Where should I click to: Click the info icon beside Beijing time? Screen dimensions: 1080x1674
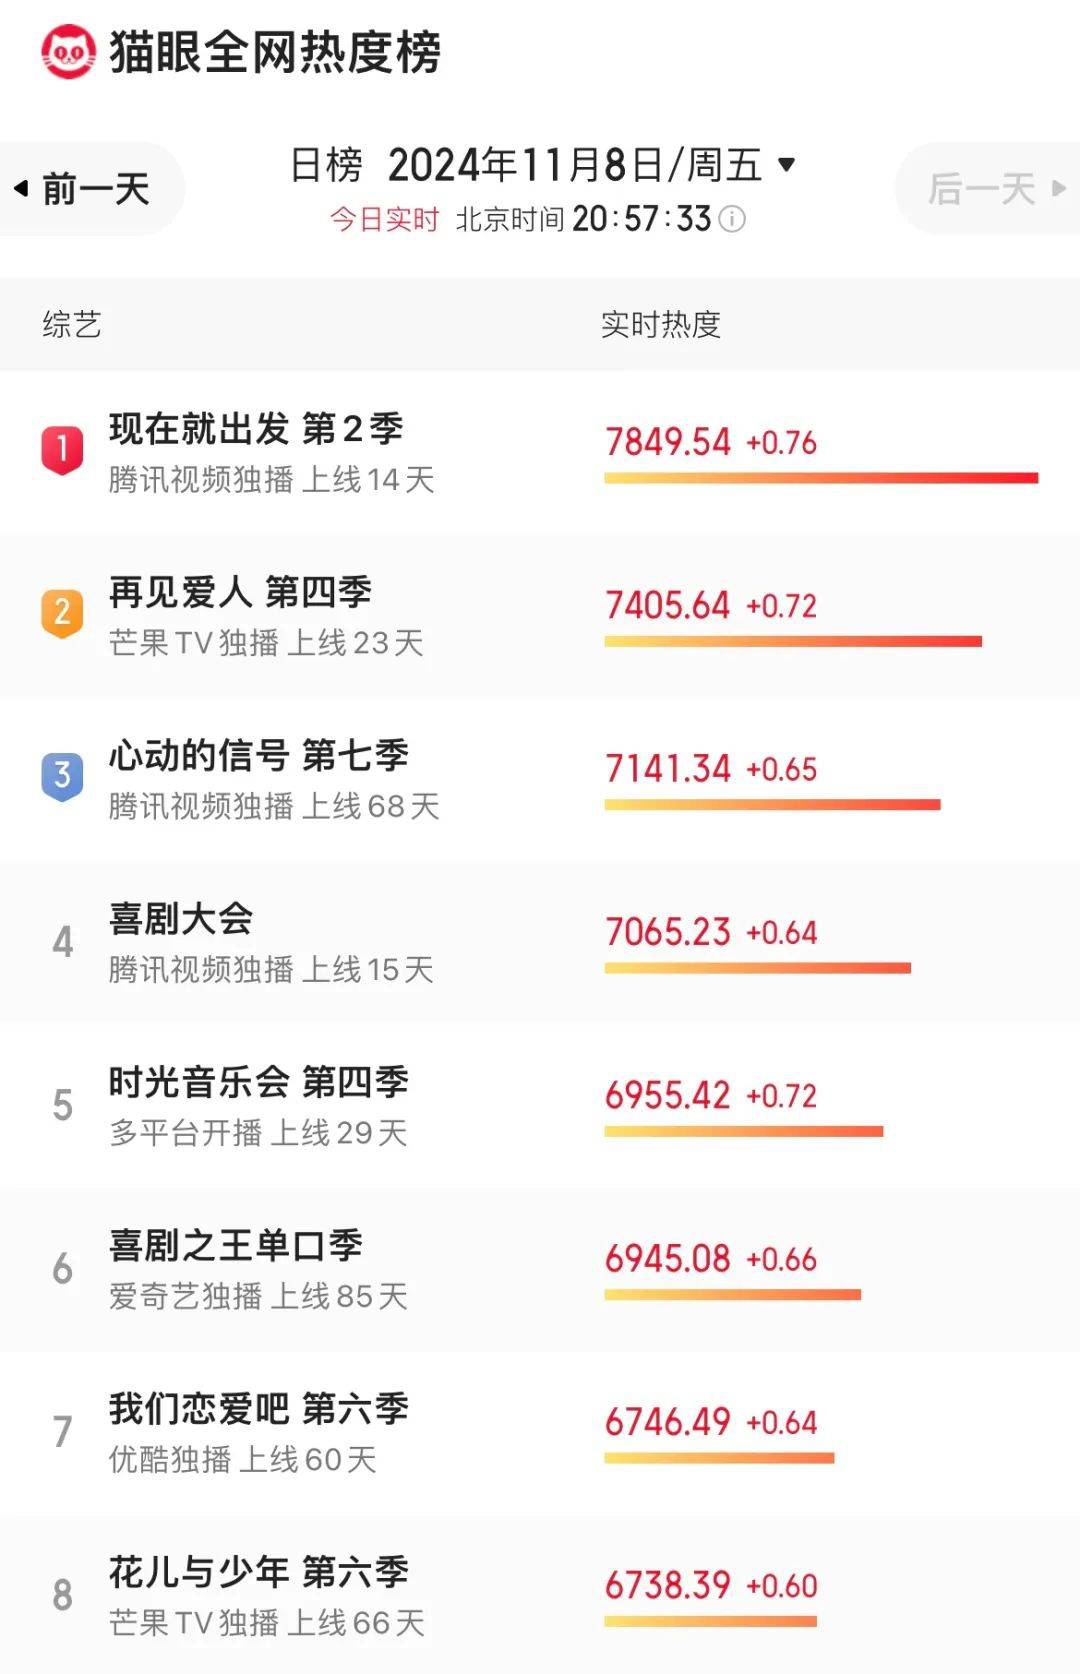(x=733, y=219)
